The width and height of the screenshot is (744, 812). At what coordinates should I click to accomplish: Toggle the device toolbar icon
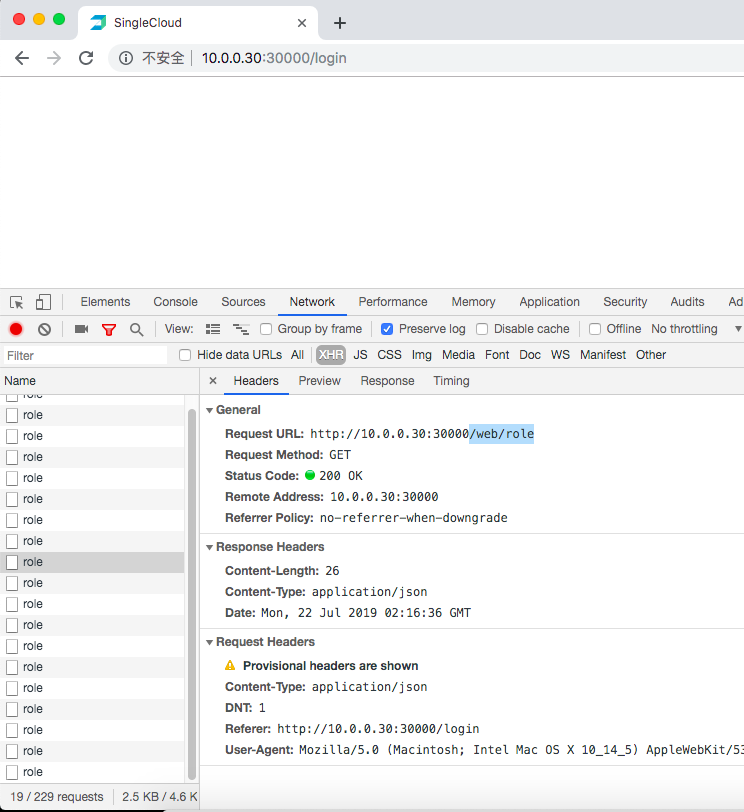43,302
